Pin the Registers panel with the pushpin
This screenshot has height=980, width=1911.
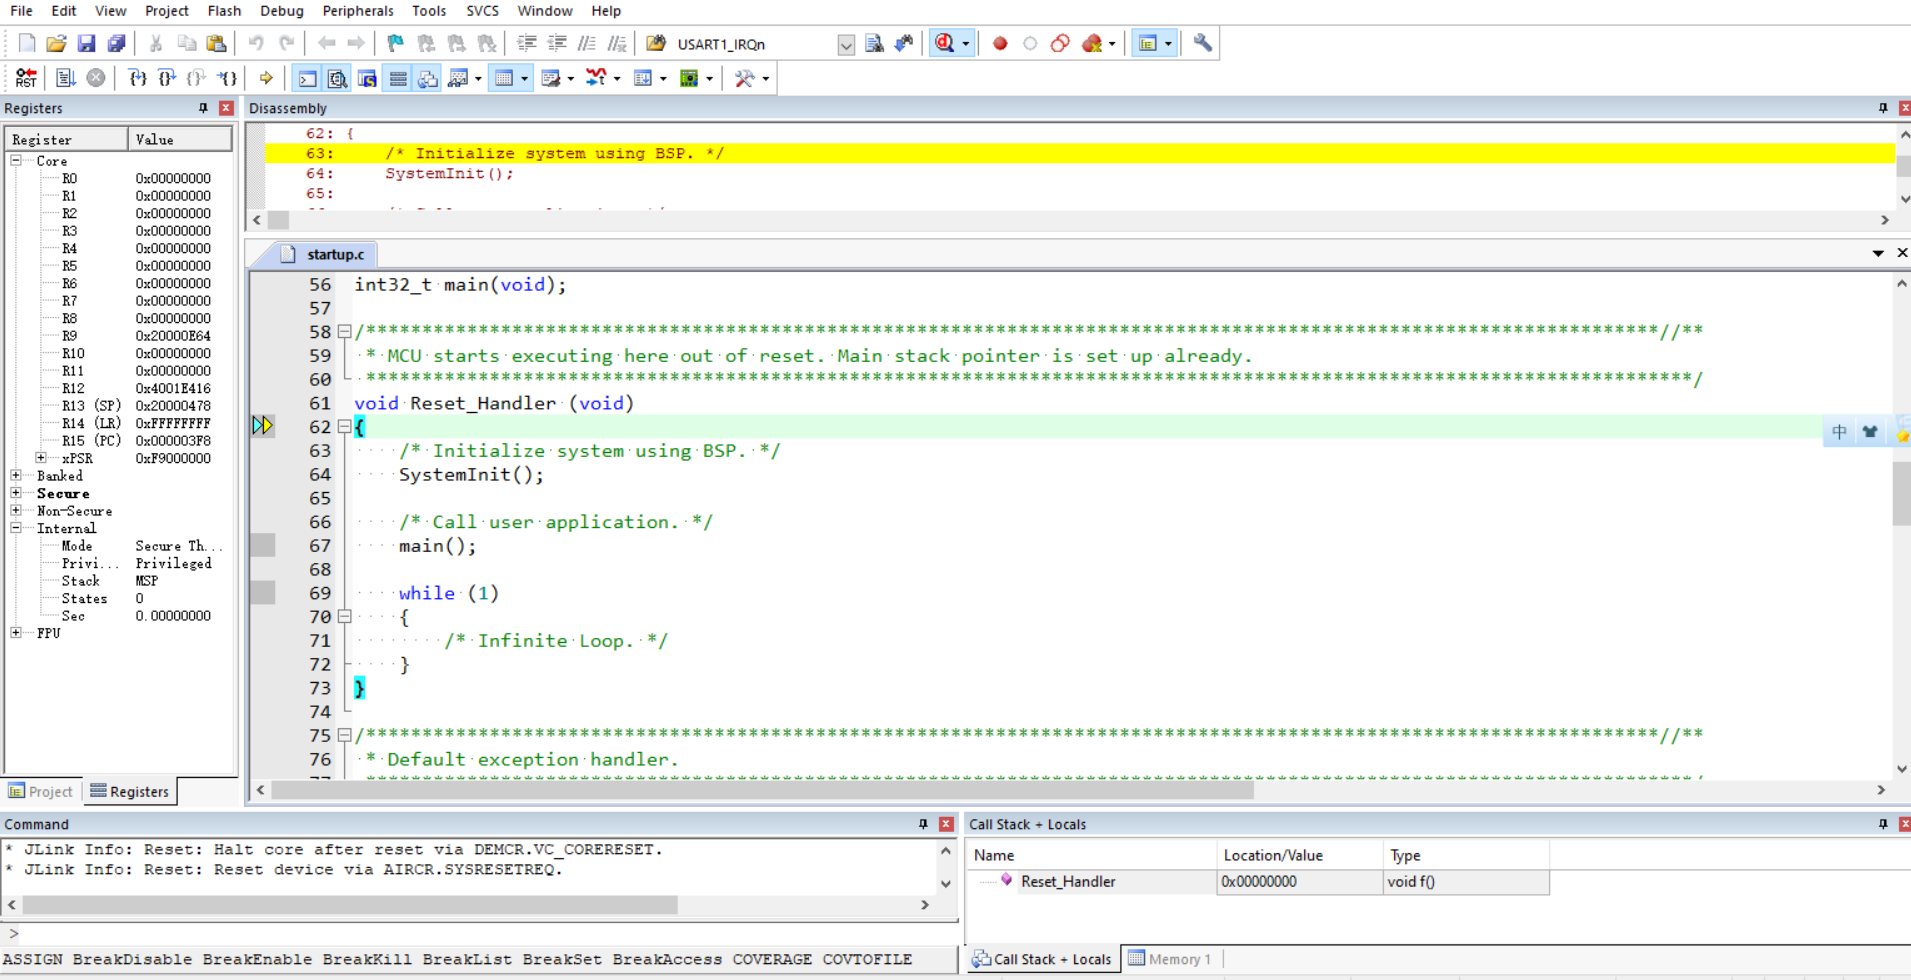(x=203, y=108)
